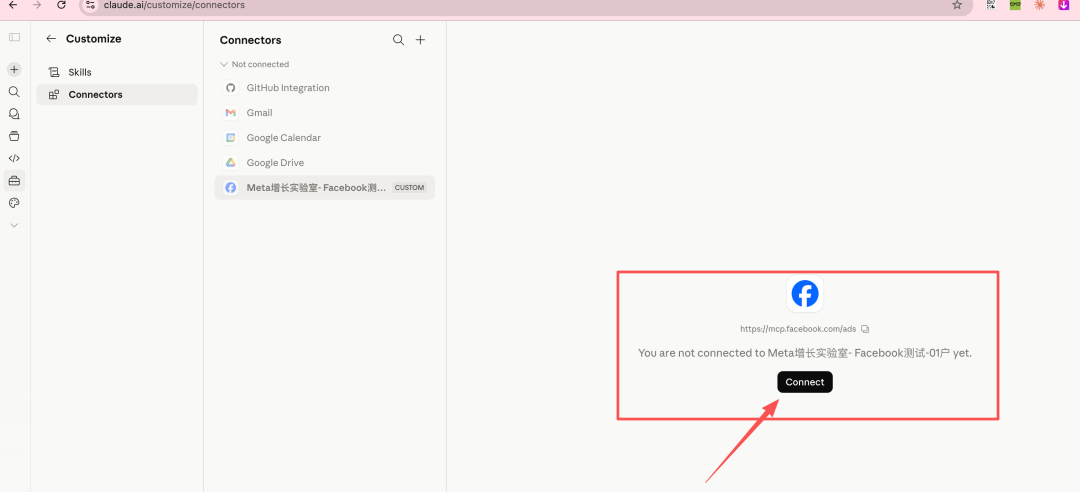Copy the mcp.facebook.com/ads URL icon
This screenshot has height=492, width=1080.
click(865, 329)
